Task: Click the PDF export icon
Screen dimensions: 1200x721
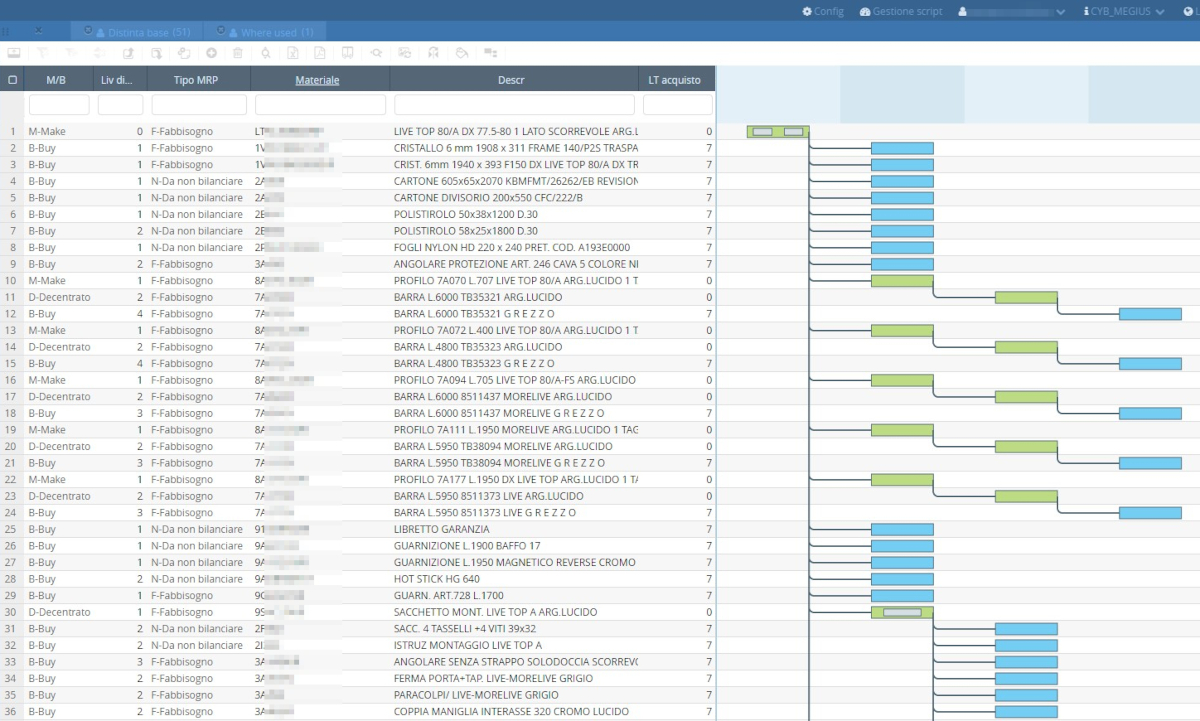Action: pos(319,53)
